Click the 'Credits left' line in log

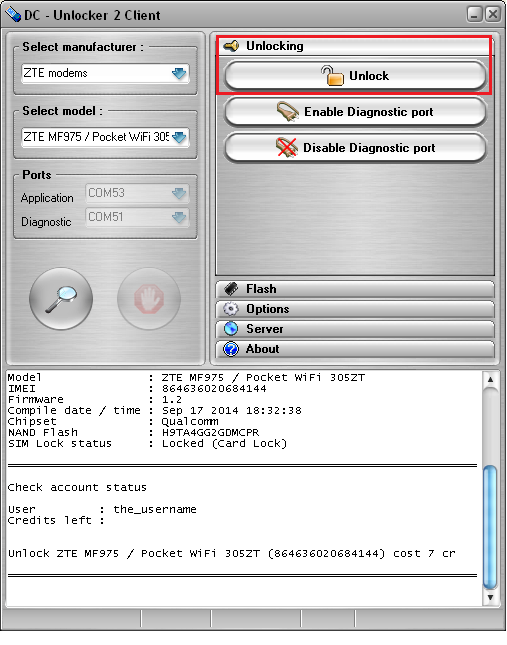[x=56, y=520]
